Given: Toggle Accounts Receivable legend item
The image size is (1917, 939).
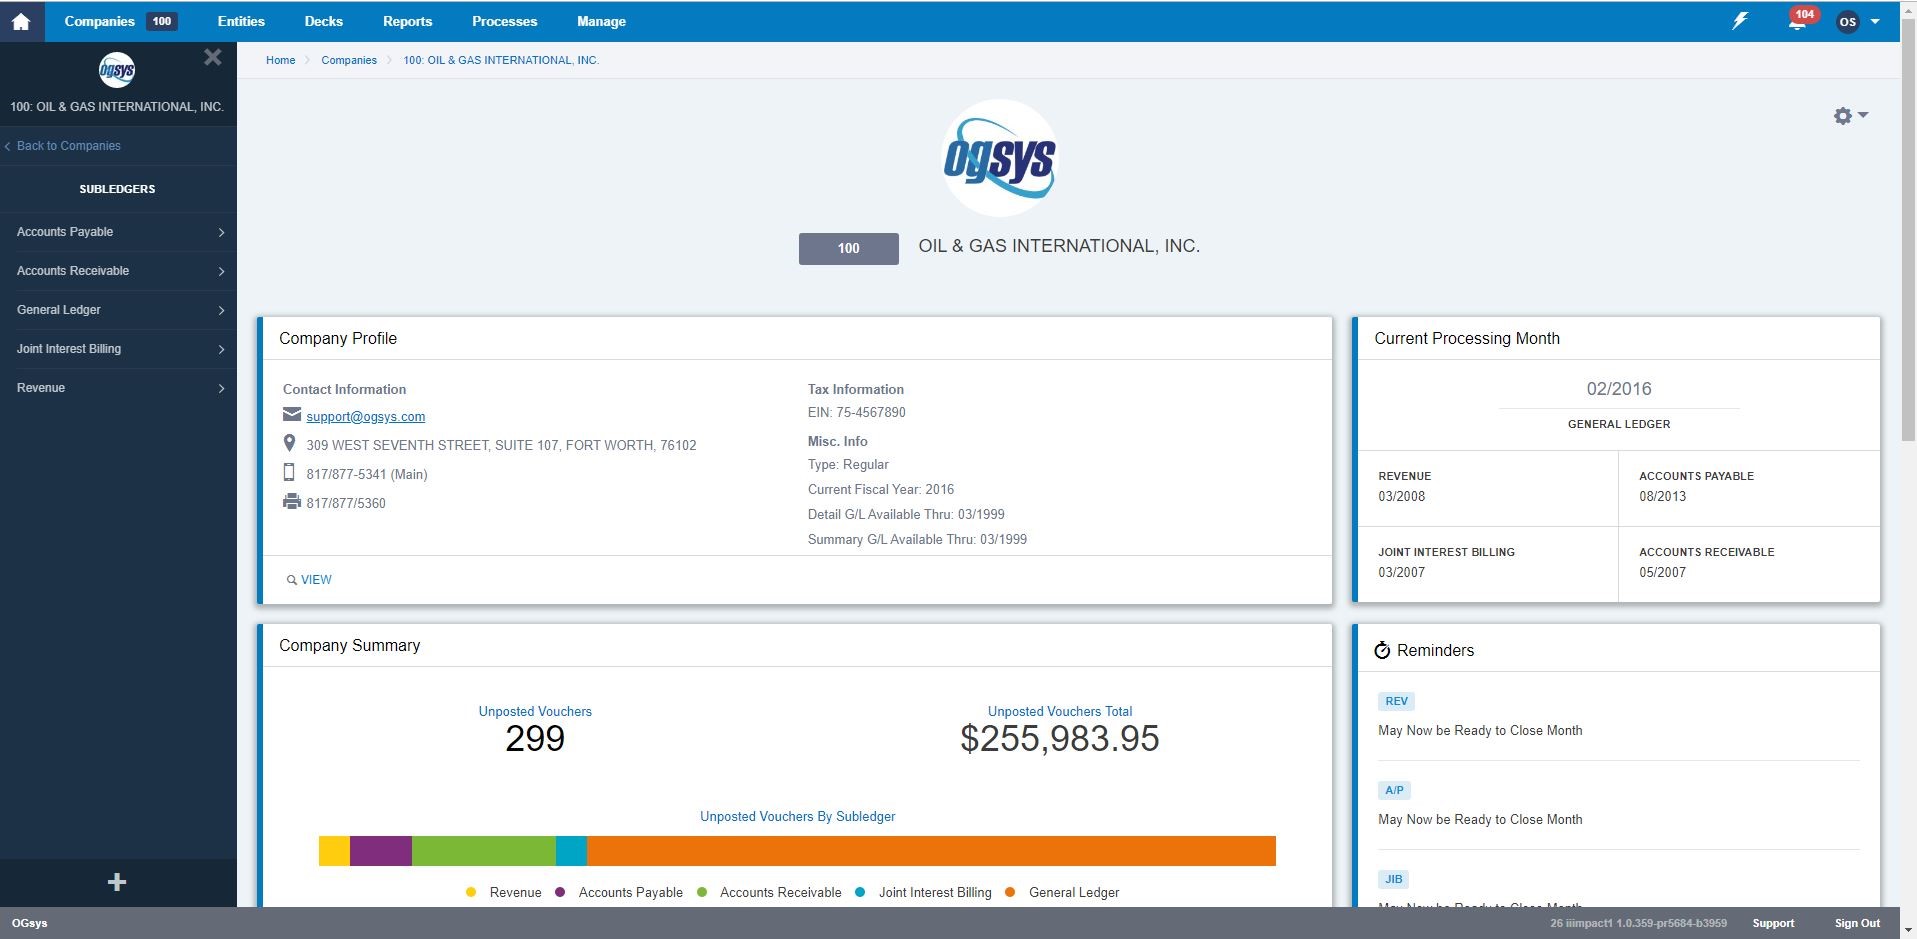Looking at the screenshot, I should tap(769, 892).
